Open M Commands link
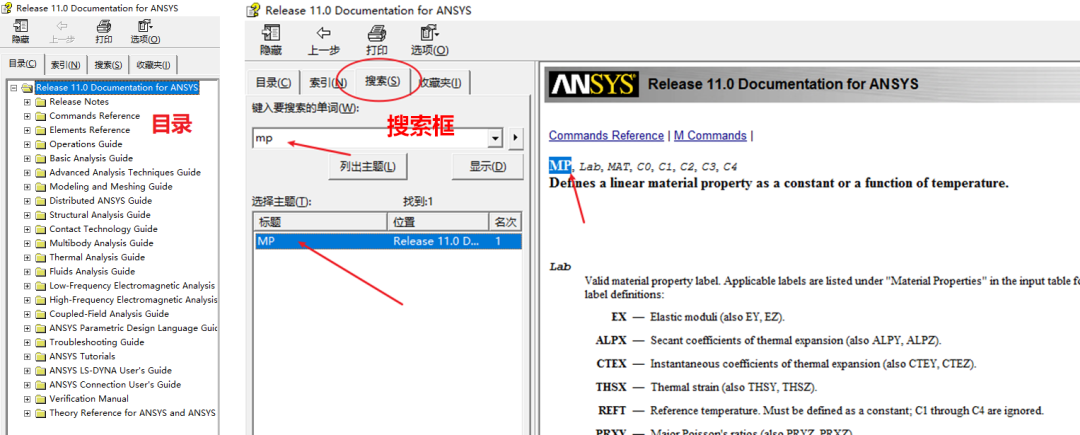The image size is (1080, 435). [x=710, y=136]
